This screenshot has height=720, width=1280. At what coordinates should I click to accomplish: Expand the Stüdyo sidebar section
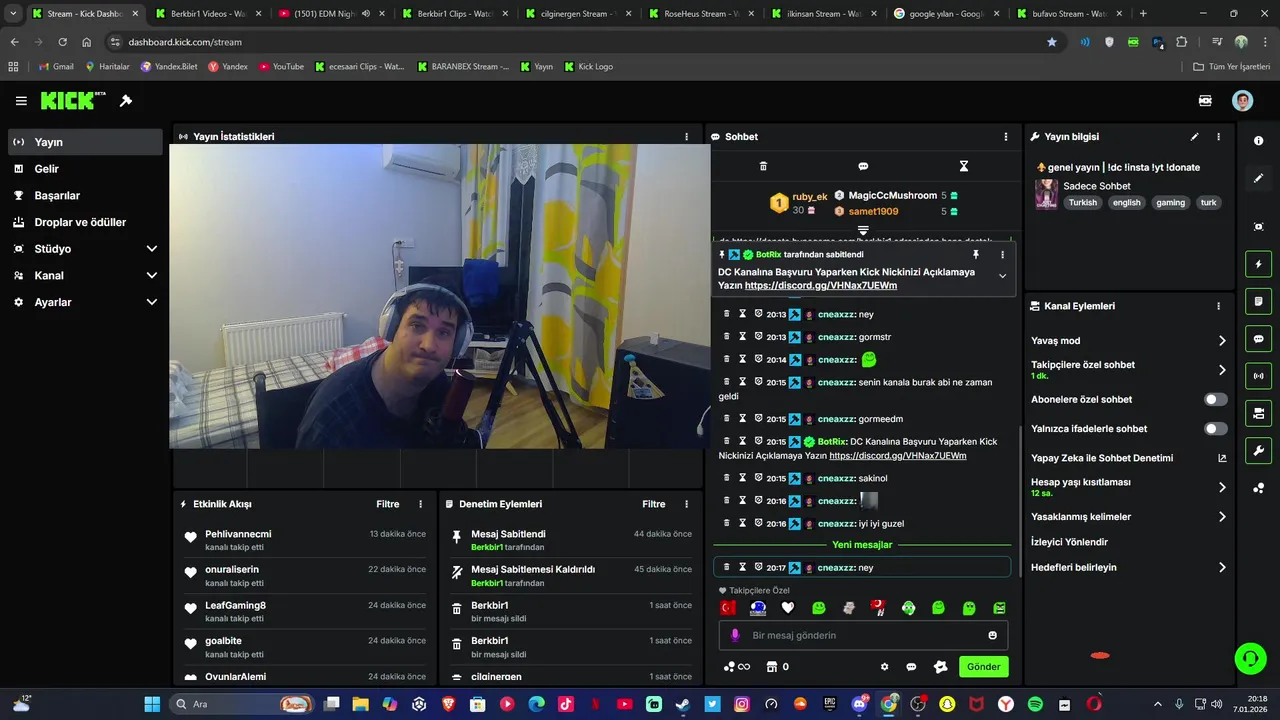click(152, 249)
